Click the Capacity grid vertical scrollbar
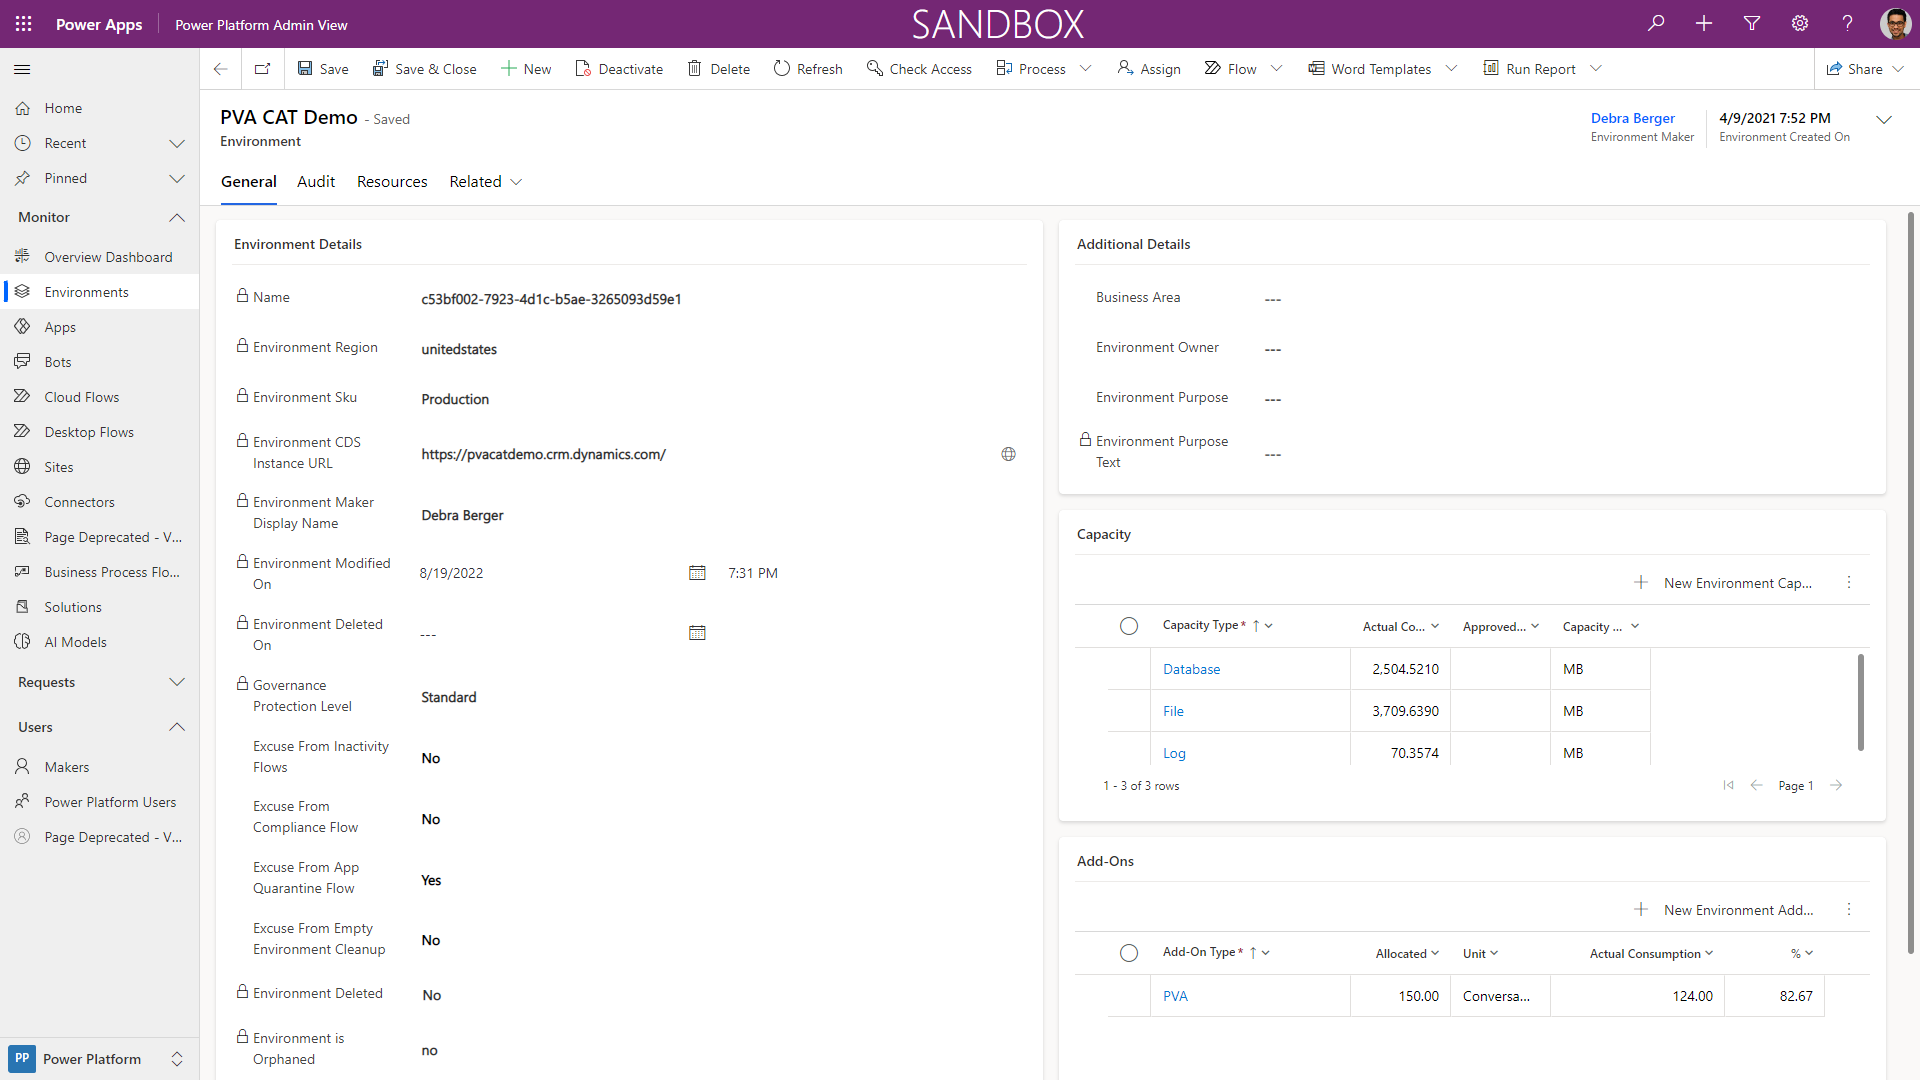 [1861, 702]
